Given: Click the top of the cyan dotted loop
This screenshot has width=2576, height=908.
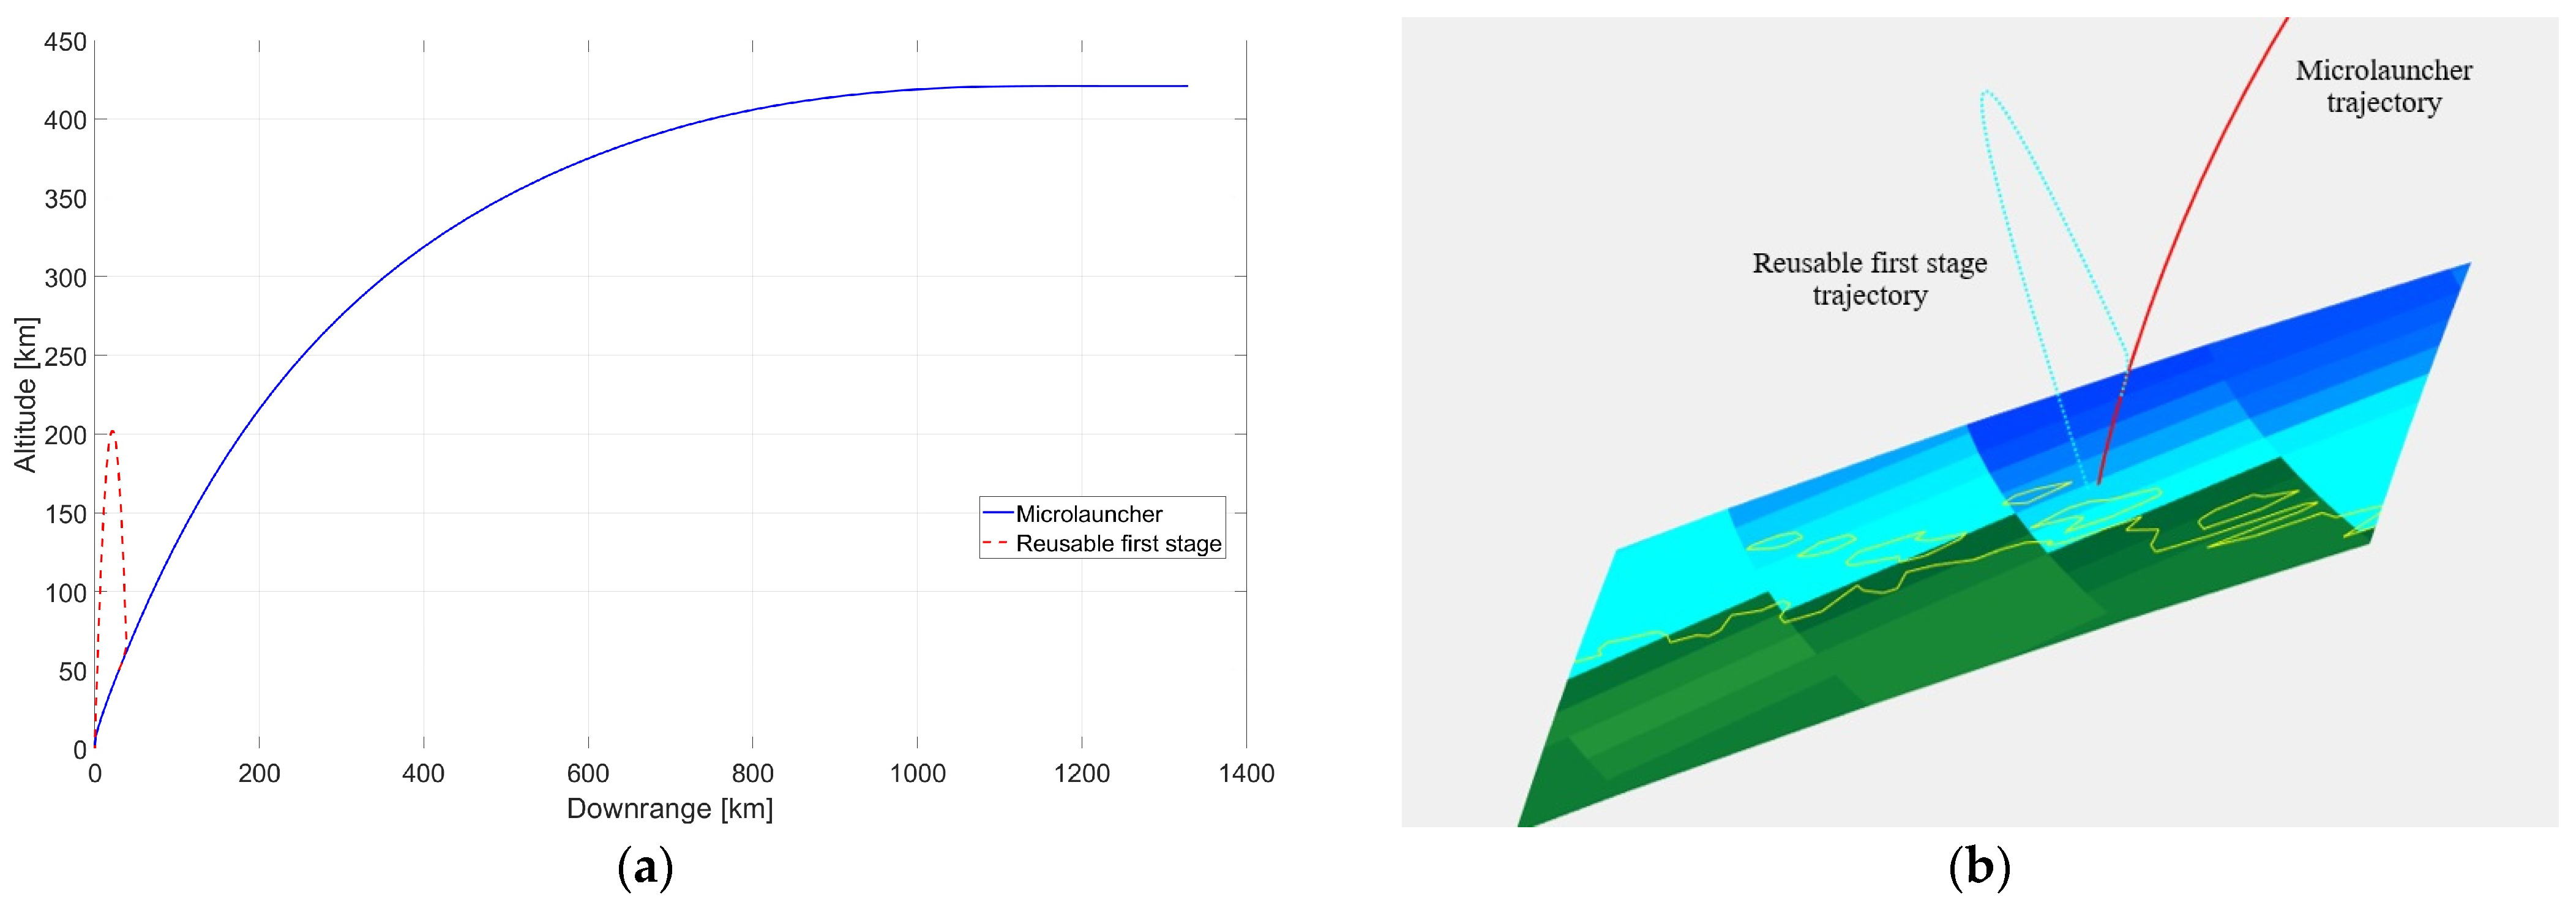Looking at the screenshot, I should (1986, 92).
